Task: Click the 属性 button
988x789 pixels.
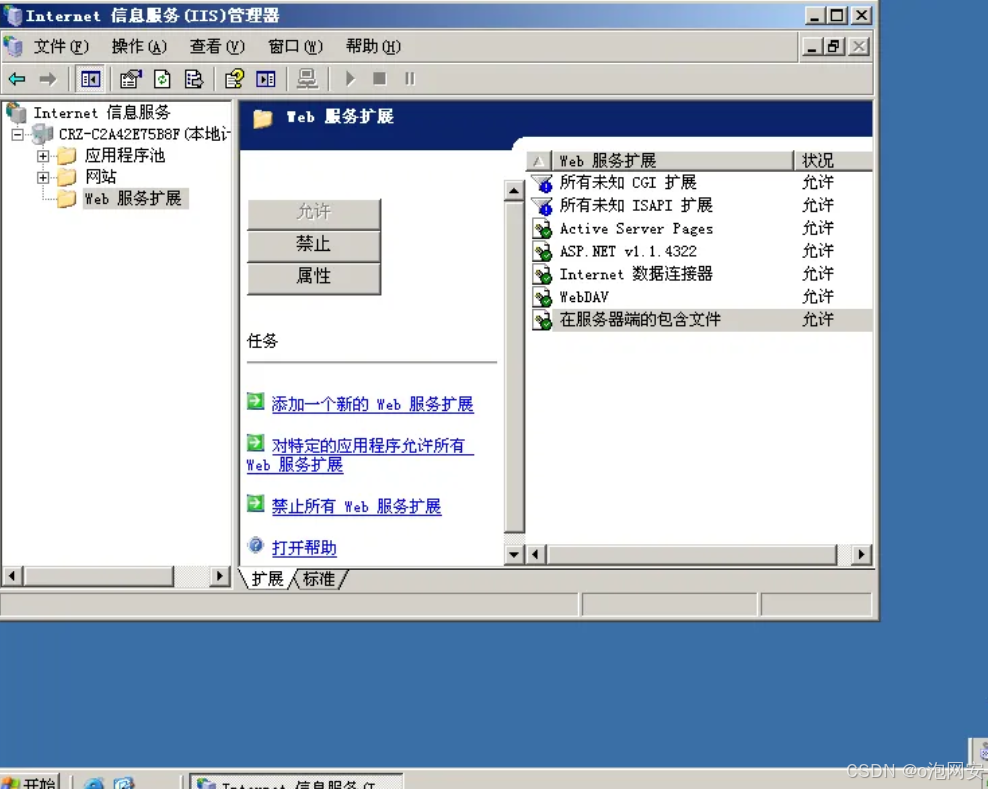Action: pyautogui.click(x=314, y=277)
